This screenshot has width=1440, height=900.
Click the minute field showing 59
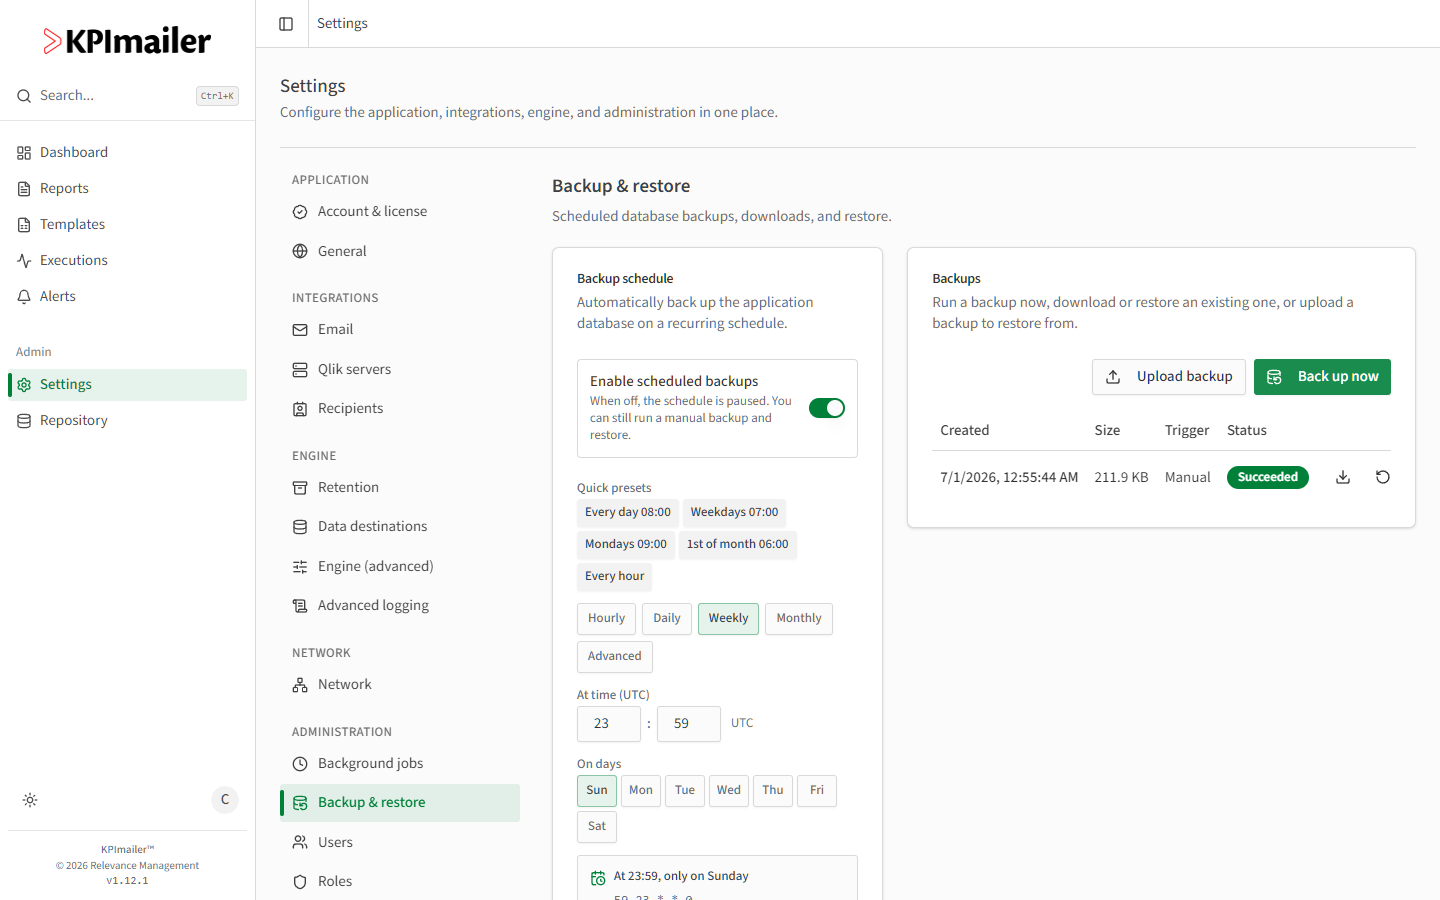tap(689, 724)
